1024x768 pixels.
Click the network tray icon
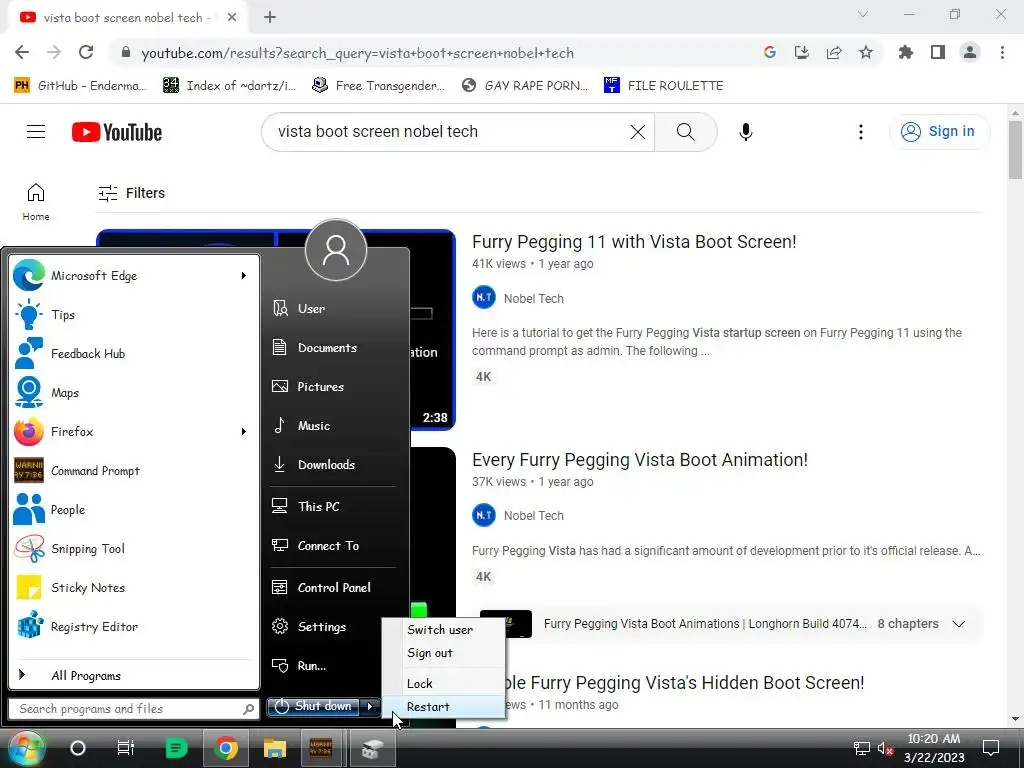pos(861,749)
